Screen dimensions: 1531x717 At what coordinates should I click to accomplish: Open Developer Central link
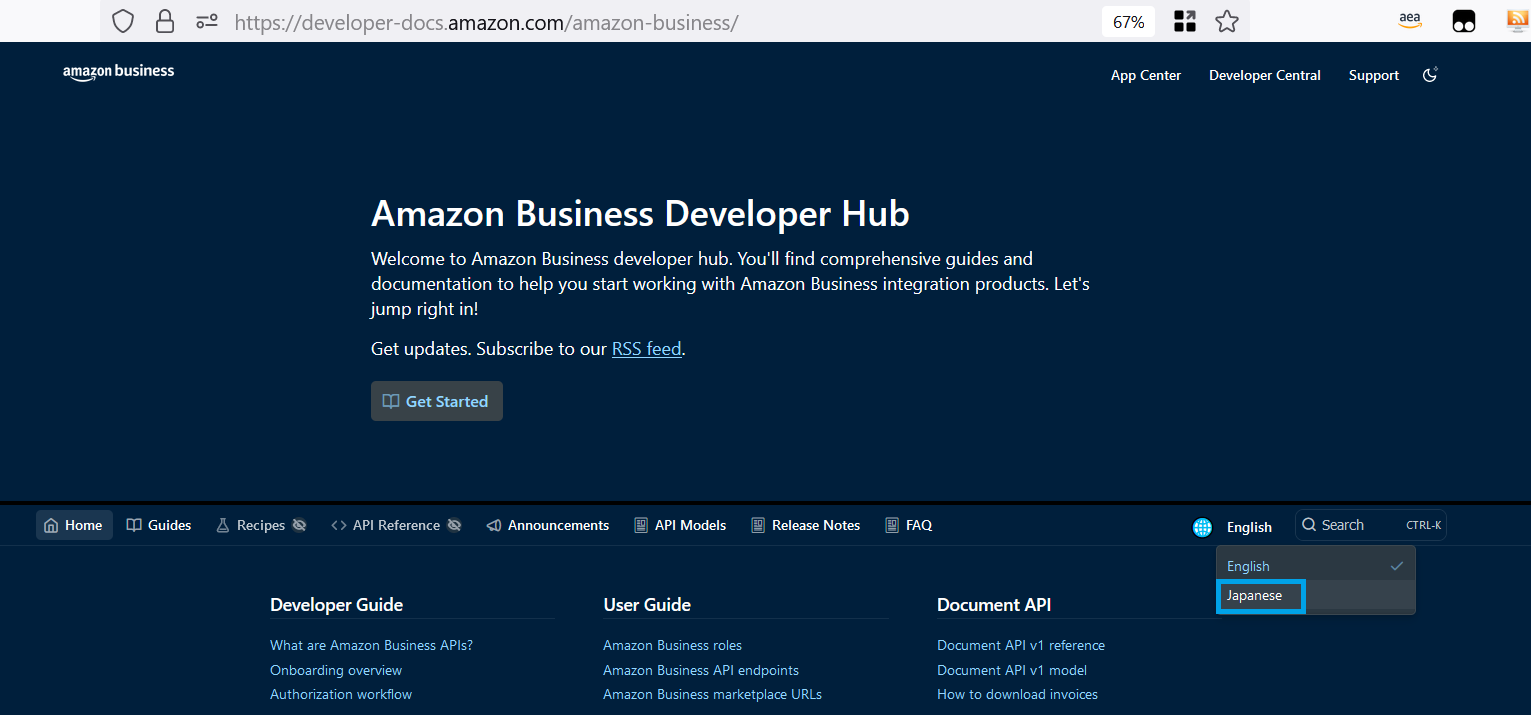(1264, 75)
